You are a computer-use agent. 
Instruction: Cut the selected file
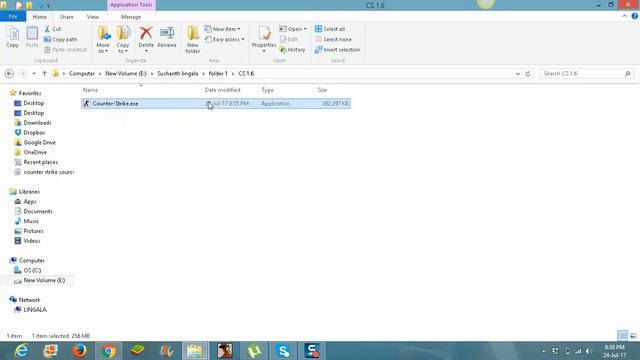53,29
